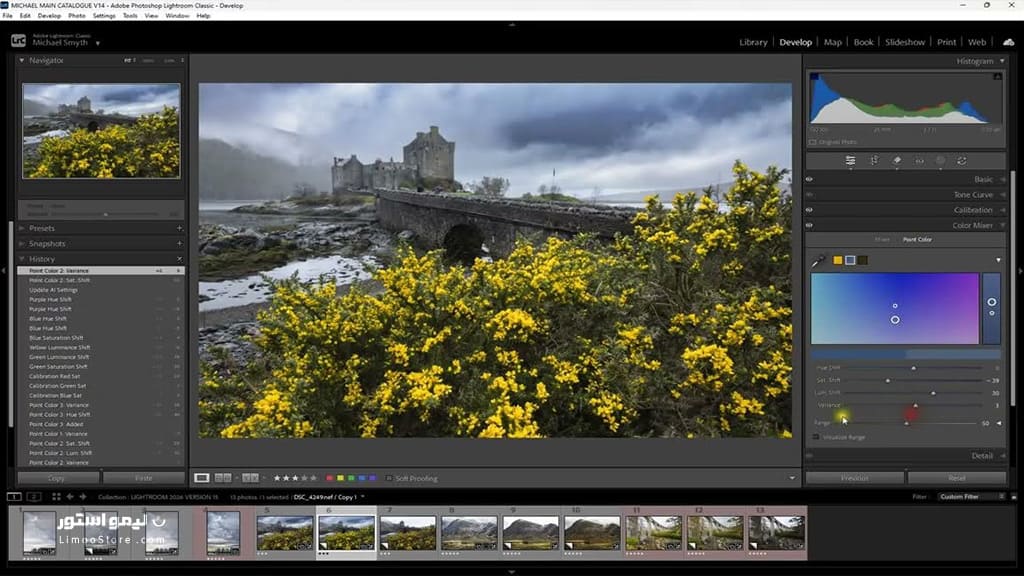The height and width of the screenshot is (576, 1024).
Task: Open the Map module
Action: tap(833, 42)
